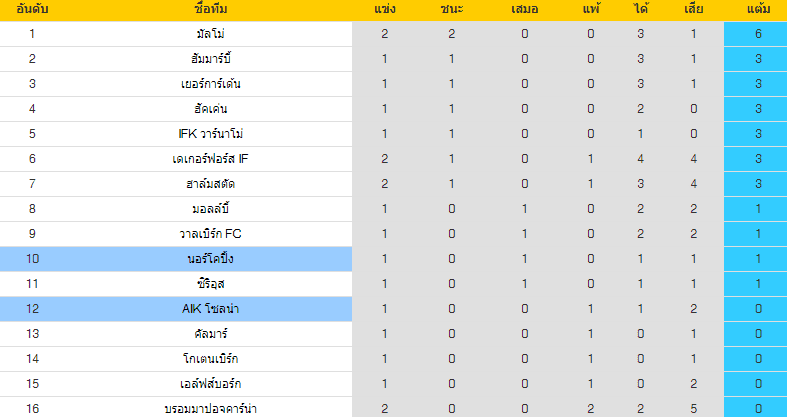Select team name ฮัคเค่น
Image resolution: width=787 pixels, height=417 pixels.
click(x=211, y=109)
